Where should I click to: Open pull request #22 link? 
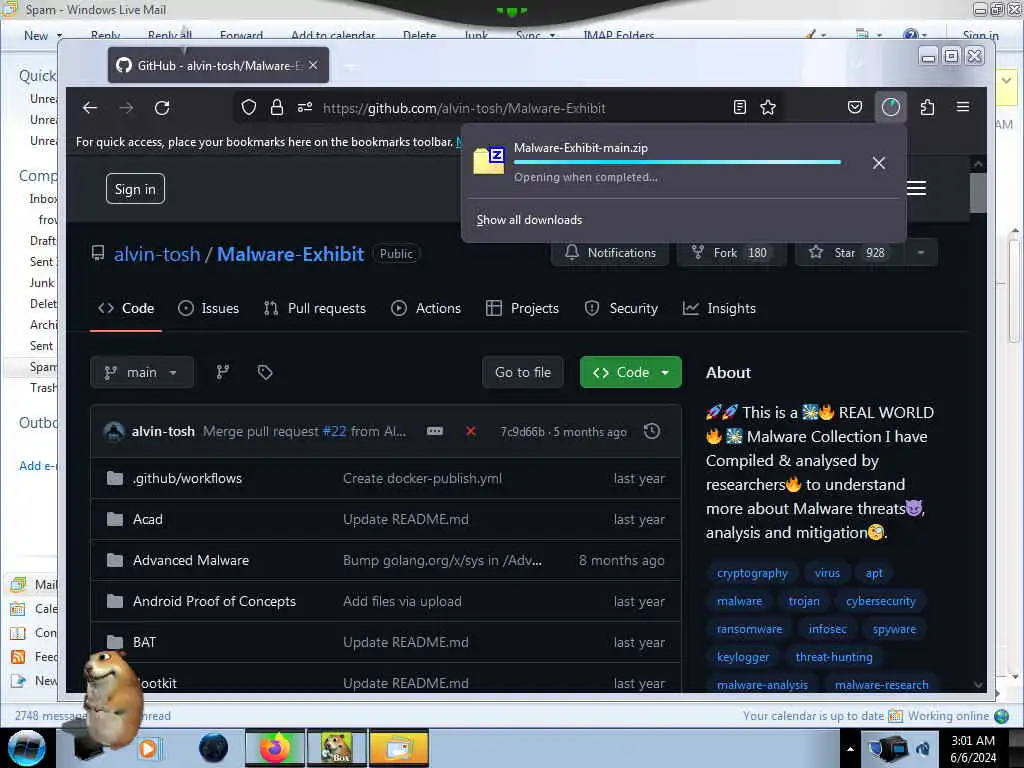point(334,432)
